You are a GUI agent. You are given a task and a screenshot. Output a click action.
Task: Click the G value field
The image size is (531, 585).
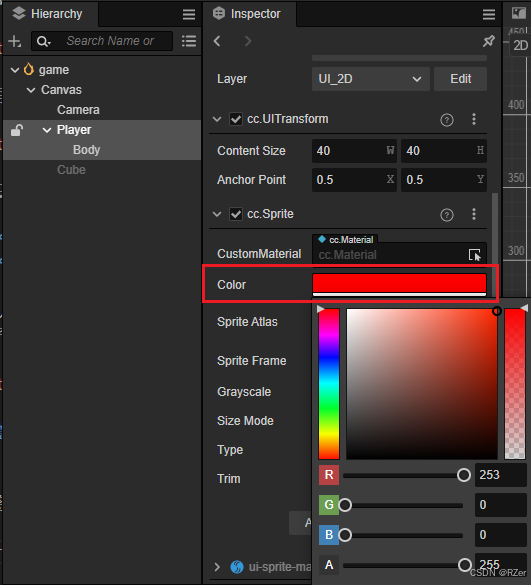[501, 505]
